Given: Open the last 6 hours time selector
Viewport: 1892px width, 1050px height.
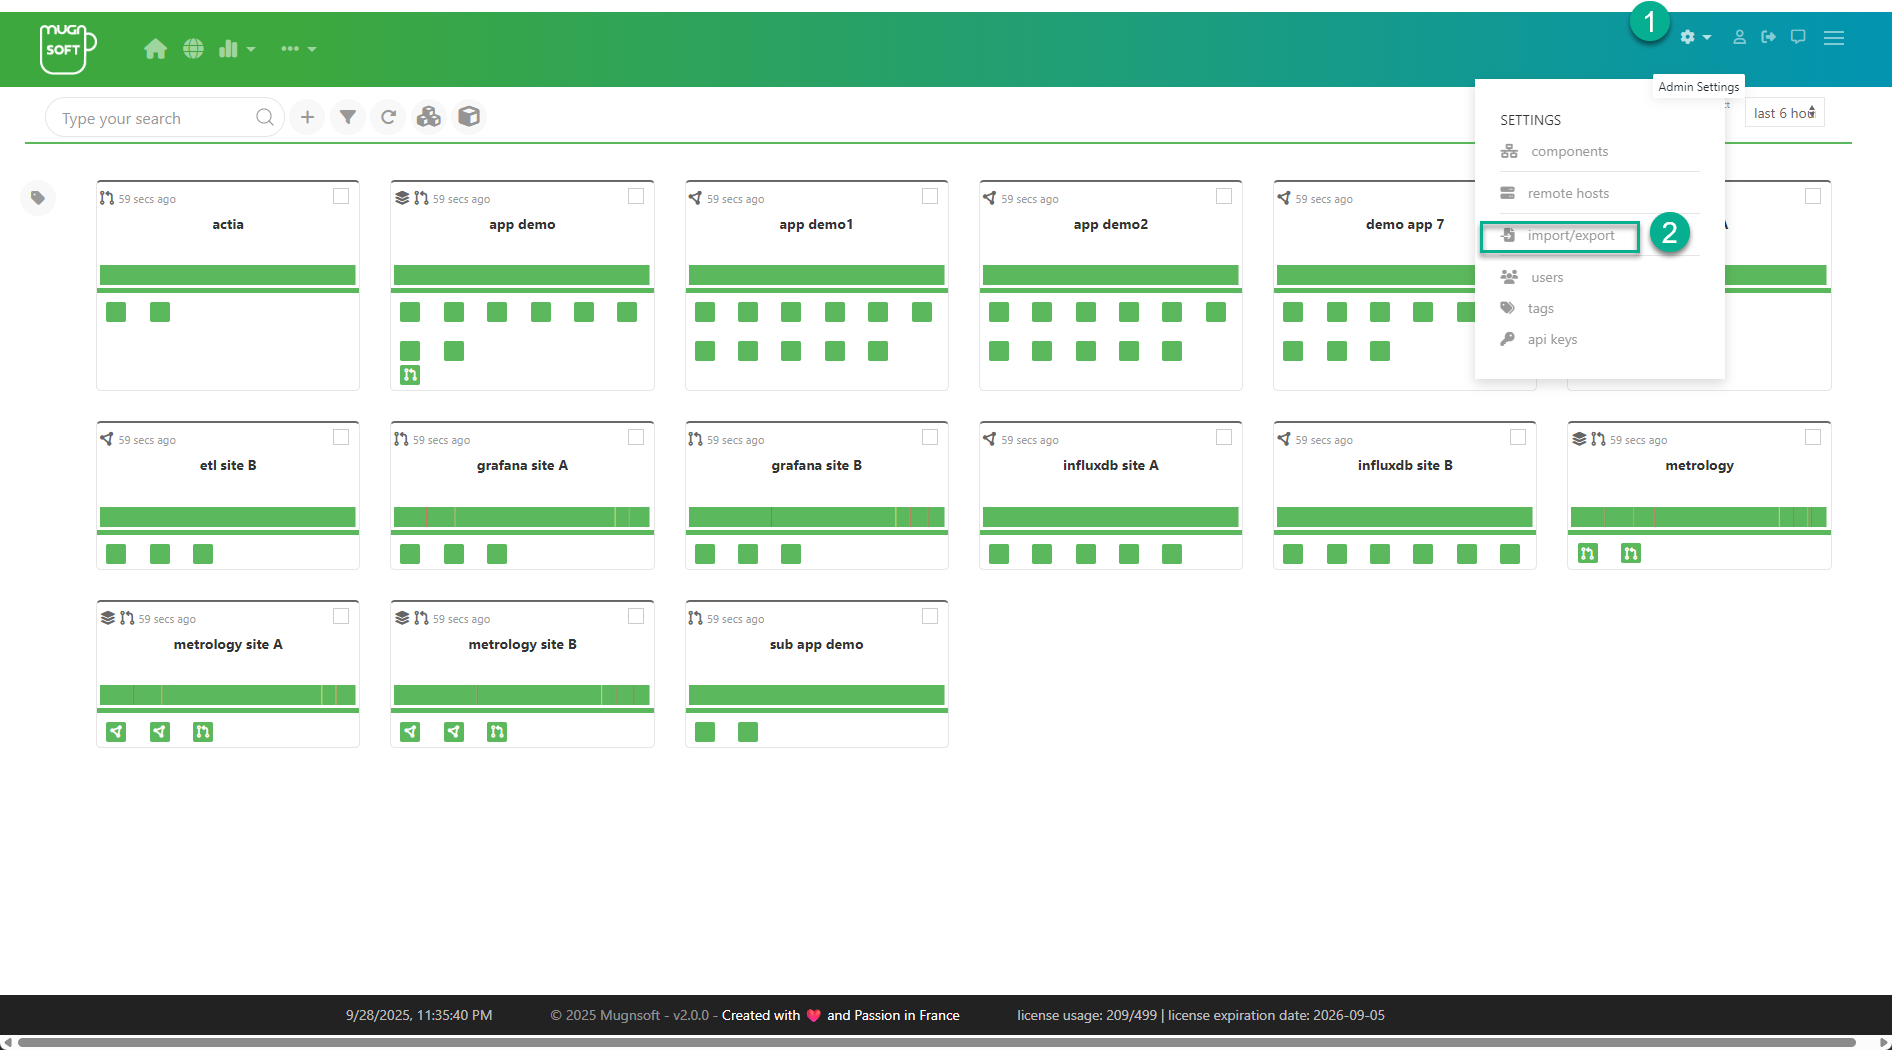Looking at the screenshot, I should pos(1784,113).
